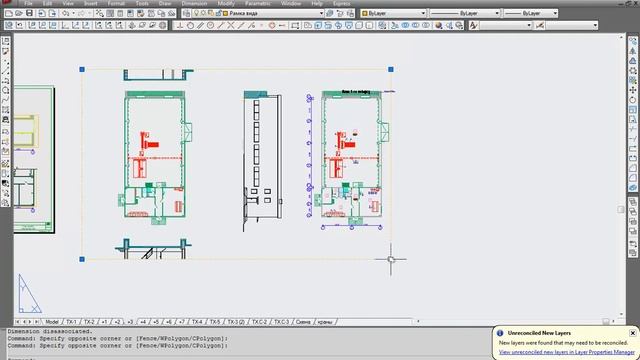Expand the Undo history dropdown arrow
Image resolution: width=640 pixels, height=360 pixels.
click(73, 13)
